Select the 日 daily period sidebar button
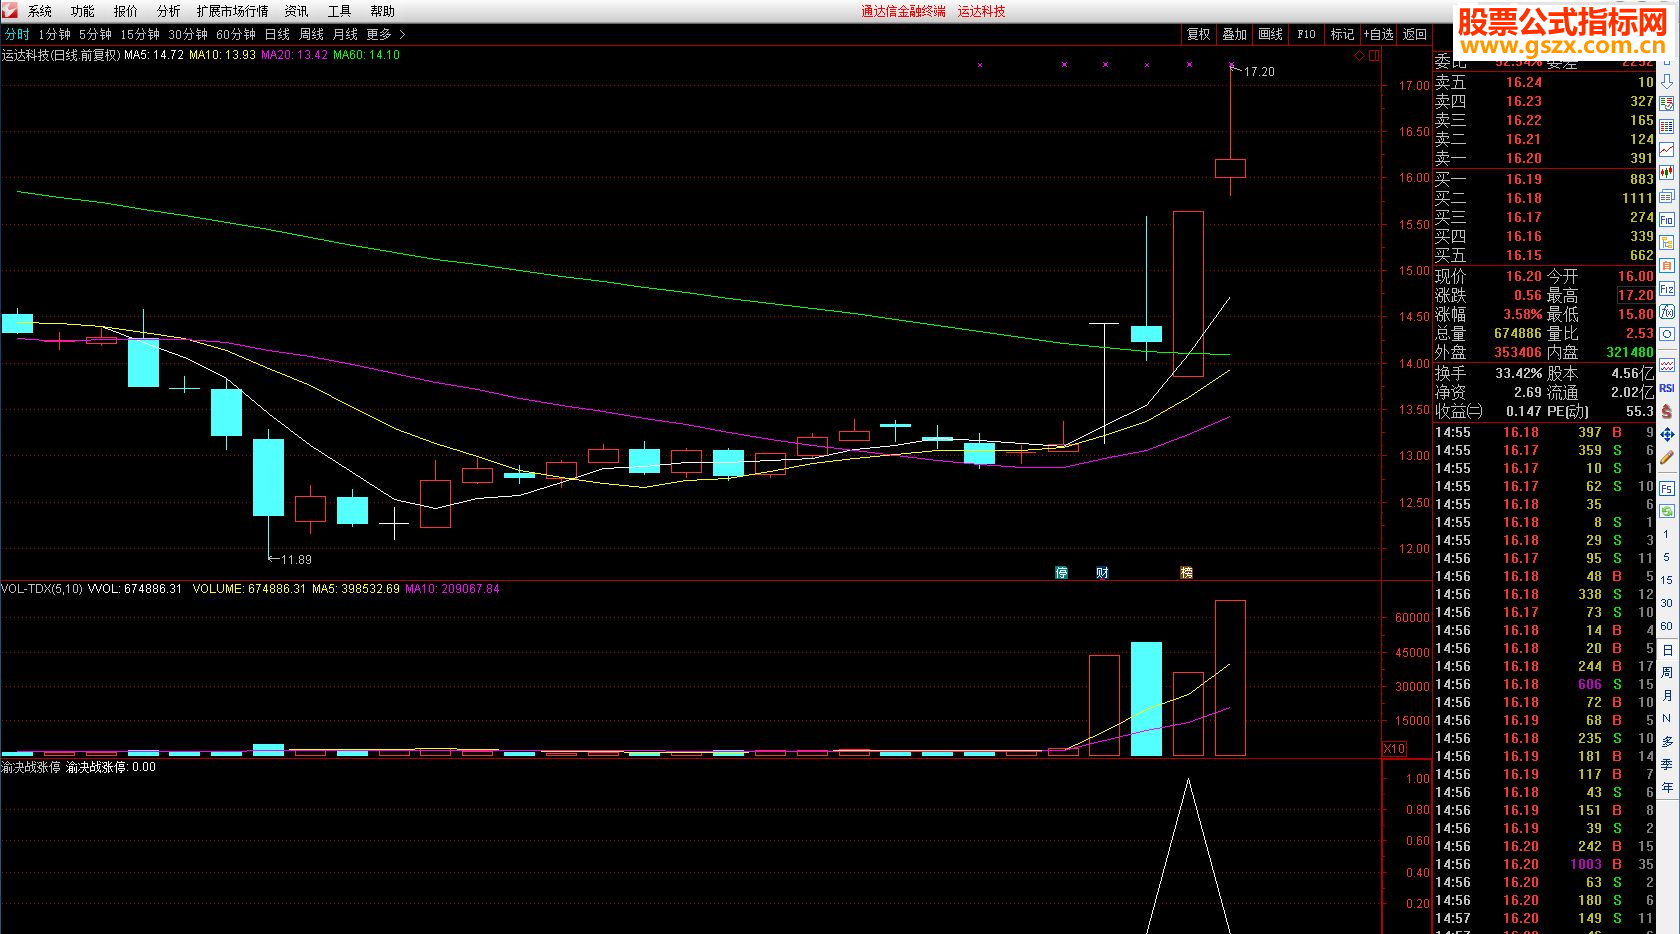Screen dimensions: 1680x934 1667,650
